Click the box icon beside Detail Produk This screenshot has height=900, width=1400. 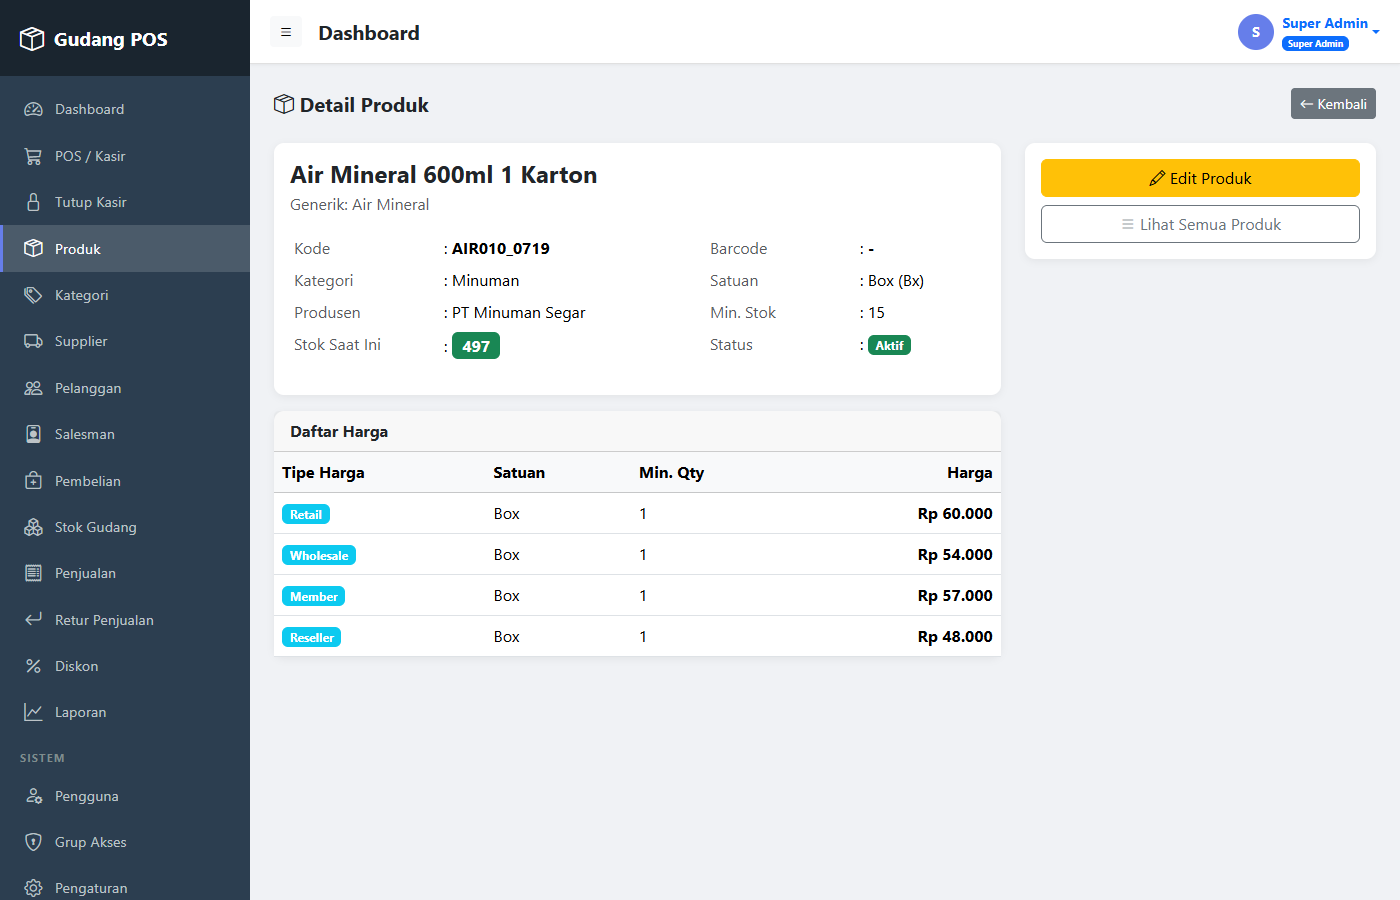(x=284, y=104)
